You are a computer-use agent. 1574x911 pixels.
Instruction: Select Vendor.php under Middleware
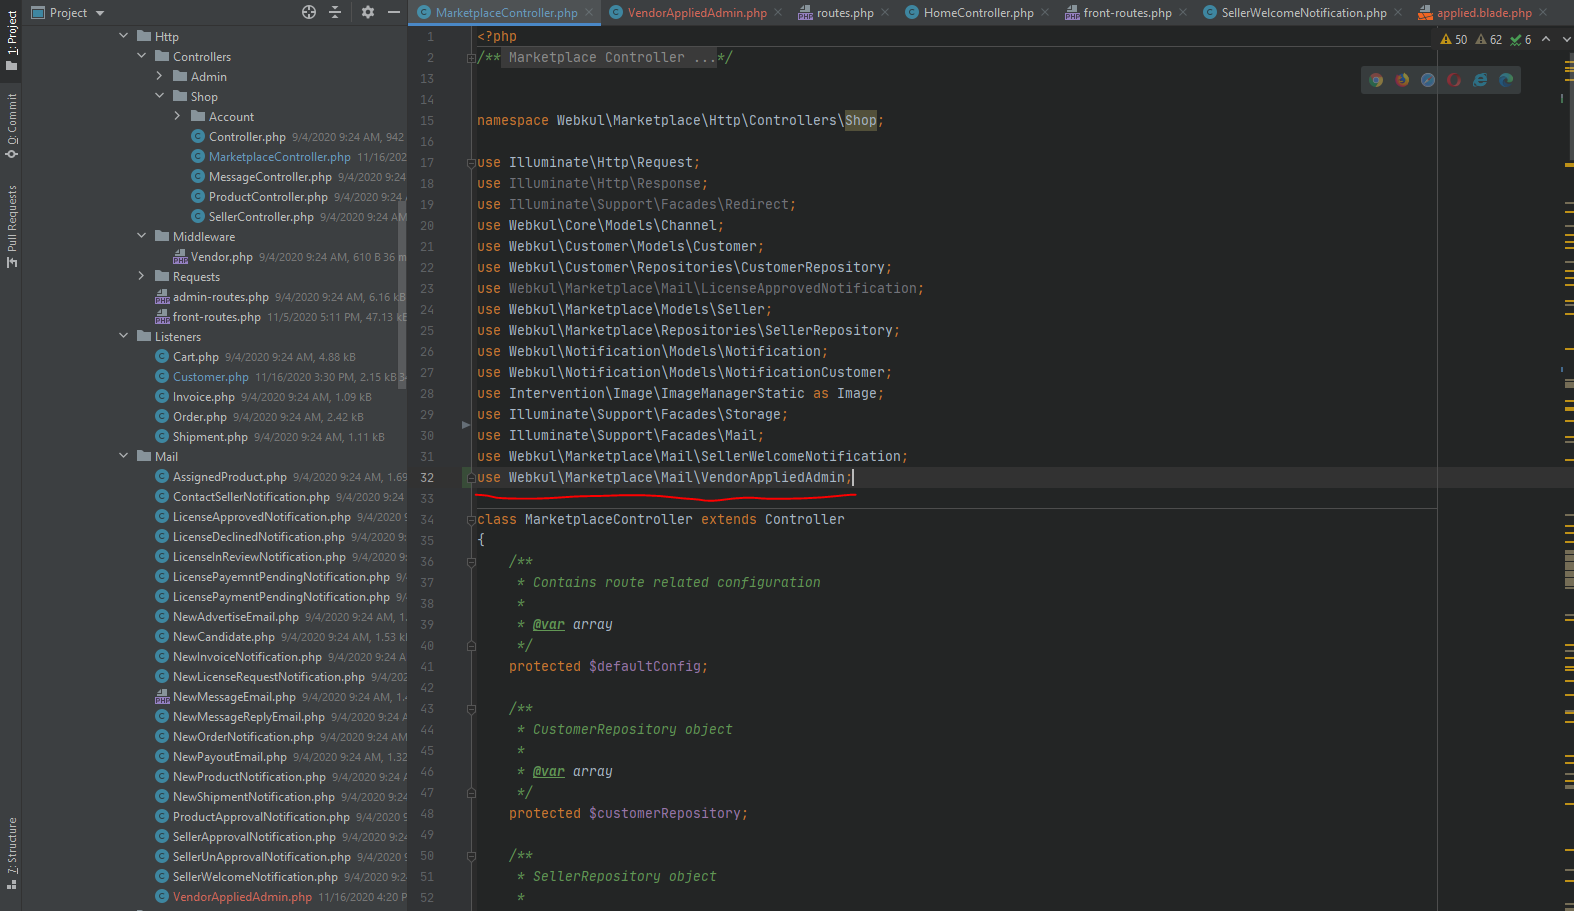(221, 257)
